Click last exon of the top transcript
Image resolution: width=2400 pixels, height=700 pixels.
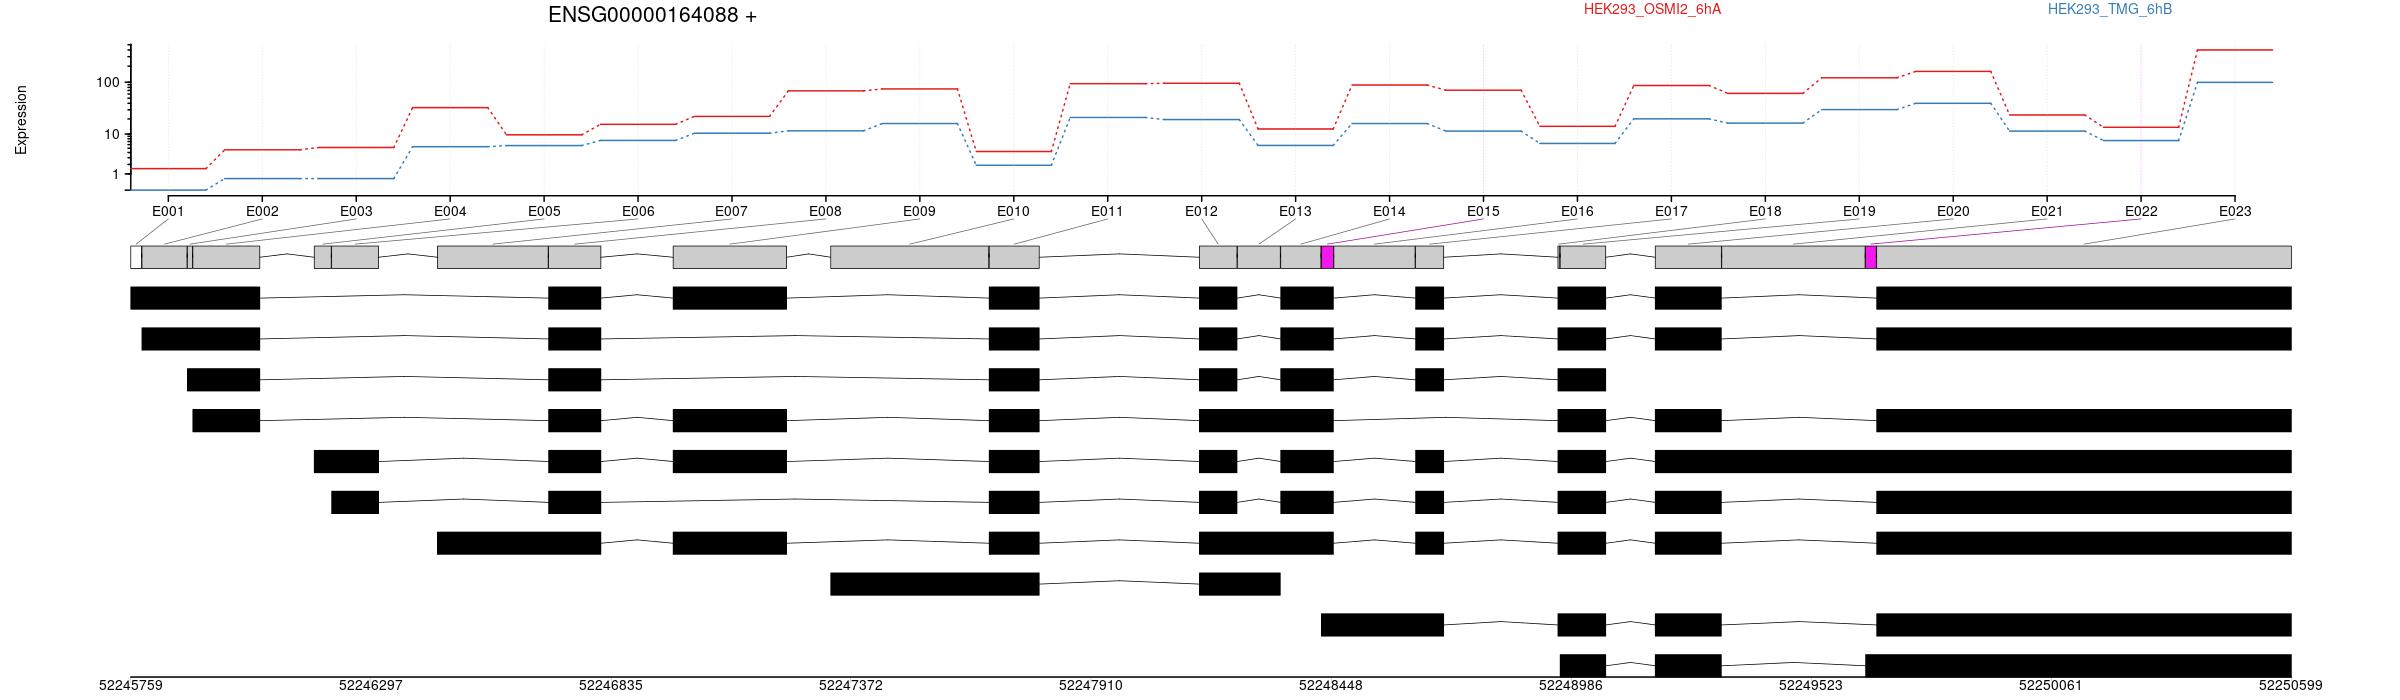2084,298
